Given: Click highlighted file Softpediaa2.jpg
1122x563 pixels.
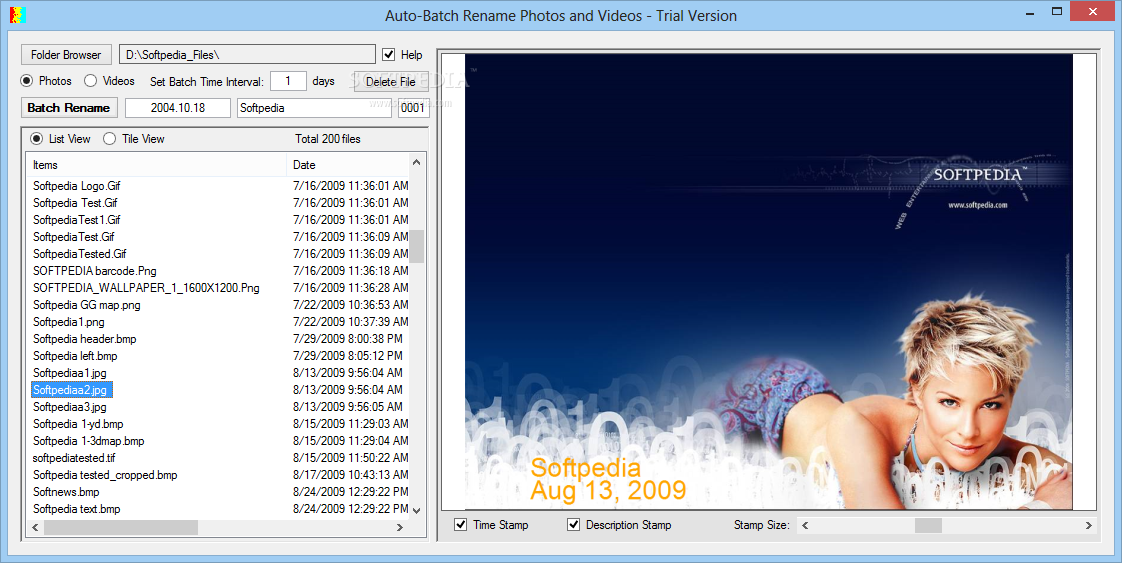Looking at the screenshot, I should tap(72, 390).
